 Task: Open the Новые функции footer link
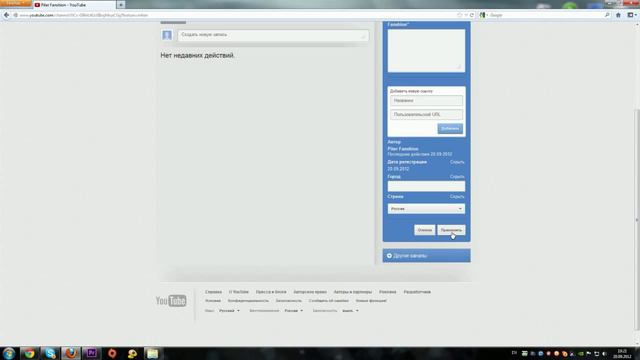click(x=371, y=300)
